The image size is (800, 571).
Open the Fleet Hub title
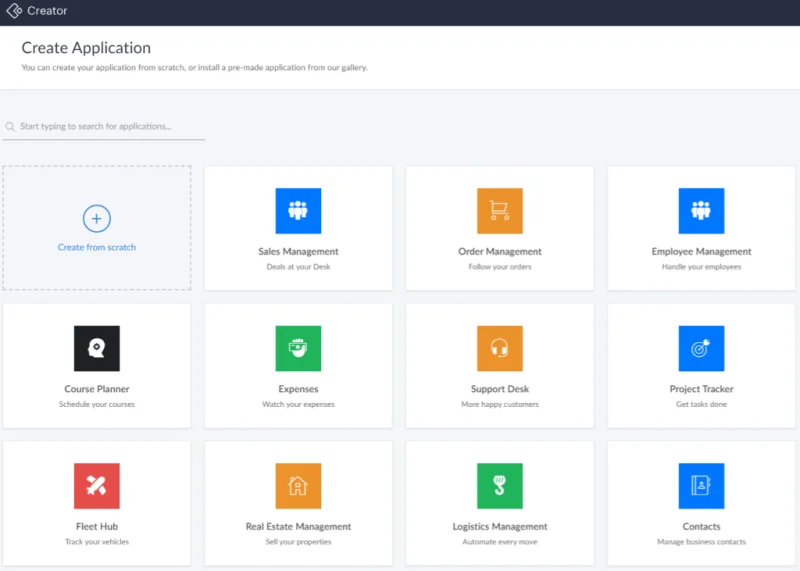tap(97, 527)
